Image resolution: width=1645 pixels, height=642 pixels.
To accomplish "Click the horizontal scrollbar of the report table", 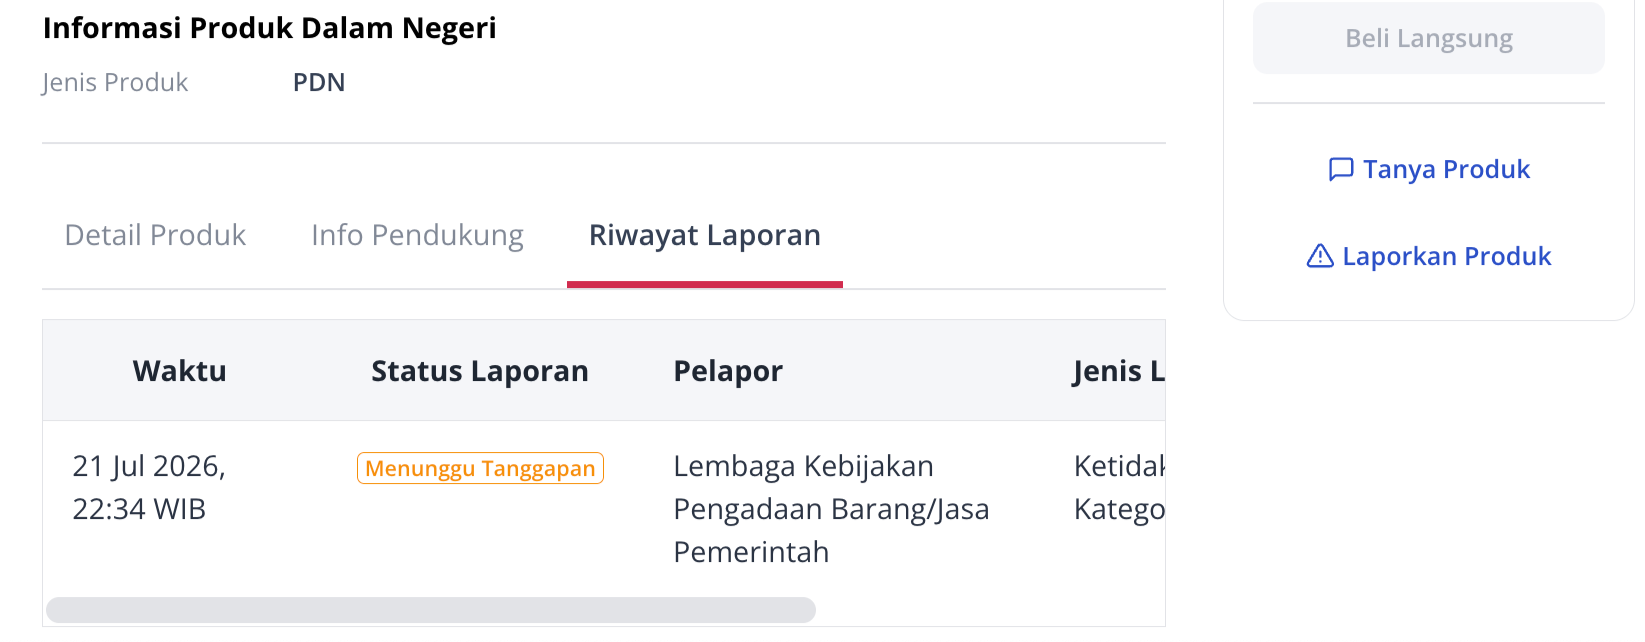I will click(431, 610).
